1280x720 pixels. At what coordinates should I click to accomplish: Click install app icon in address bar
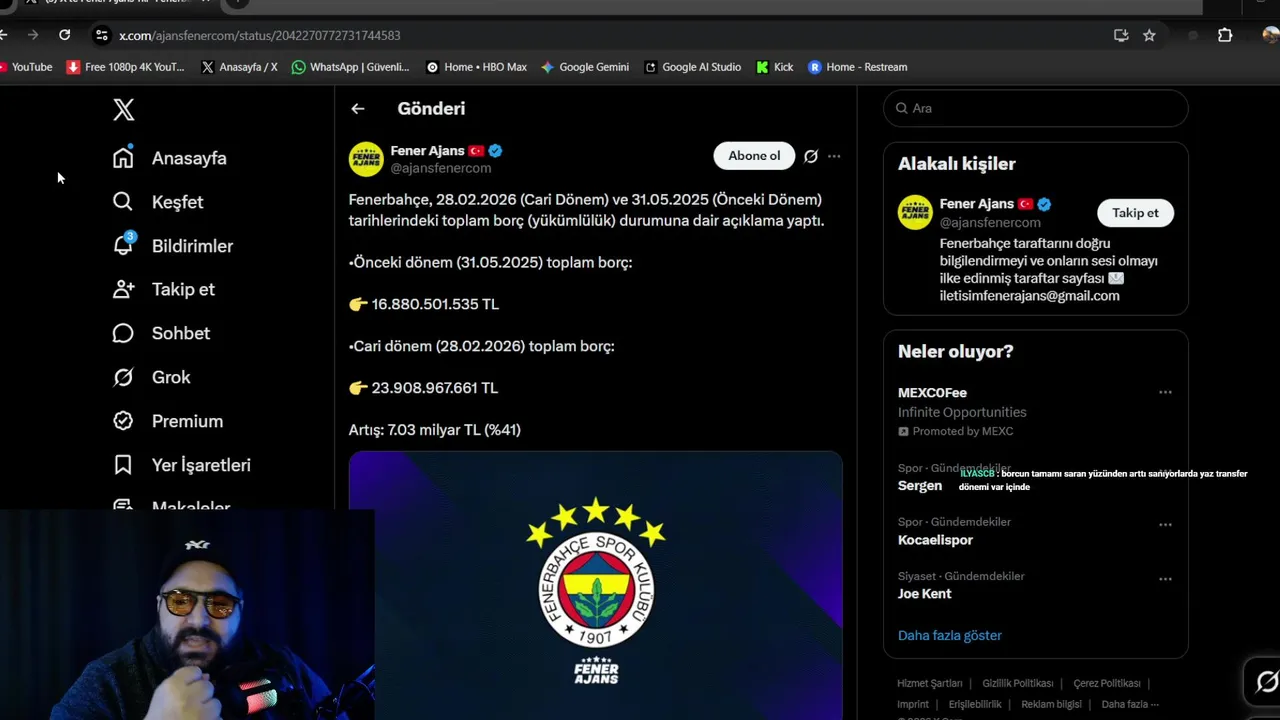(x=1121, y=35)
